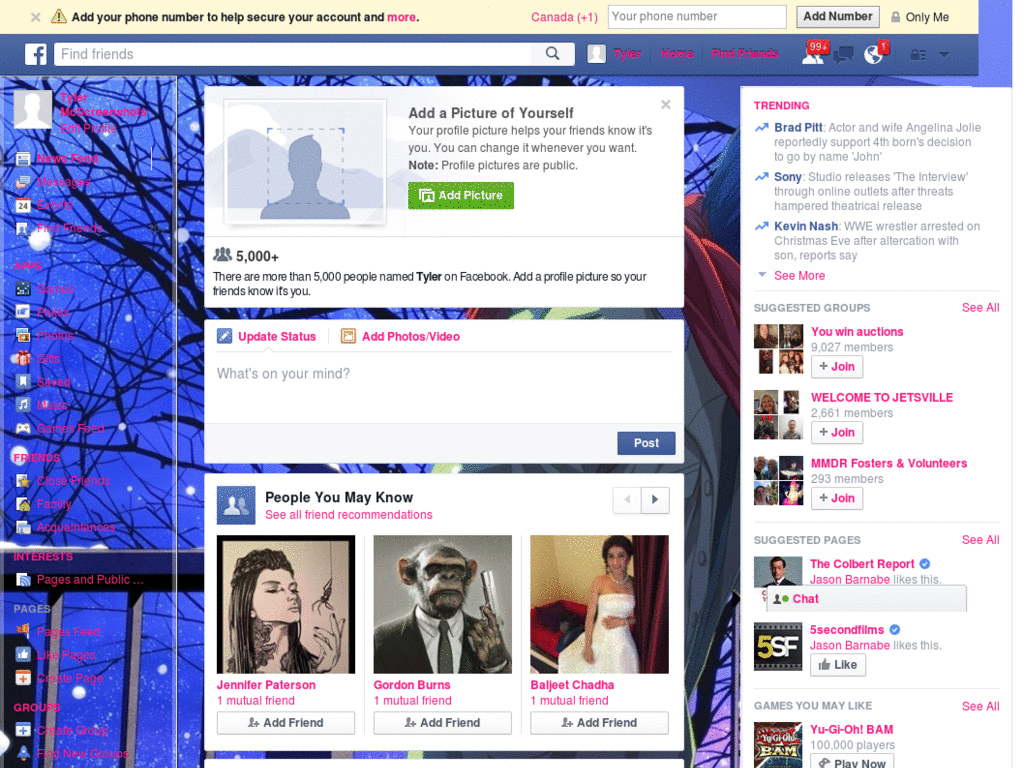This screenshot has height=768, width=1024.
Task: Open The Colbert Report page link
Action: (862, 564)
